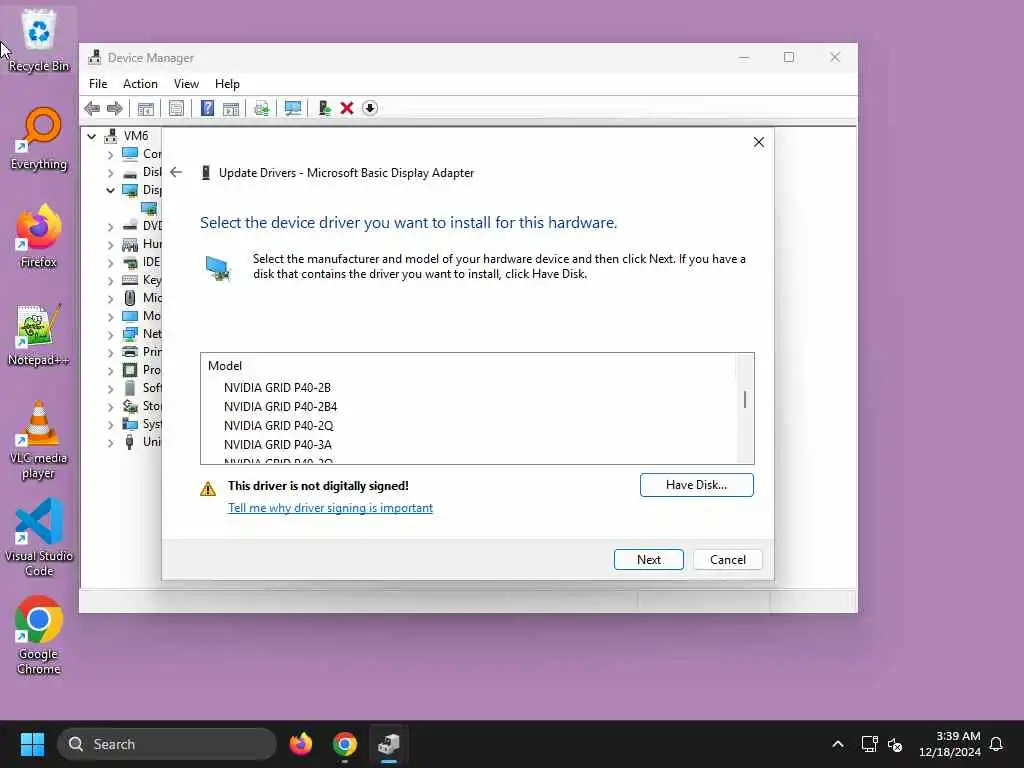
Task: Open the Action menu in Device Manager
Action: 140,84
